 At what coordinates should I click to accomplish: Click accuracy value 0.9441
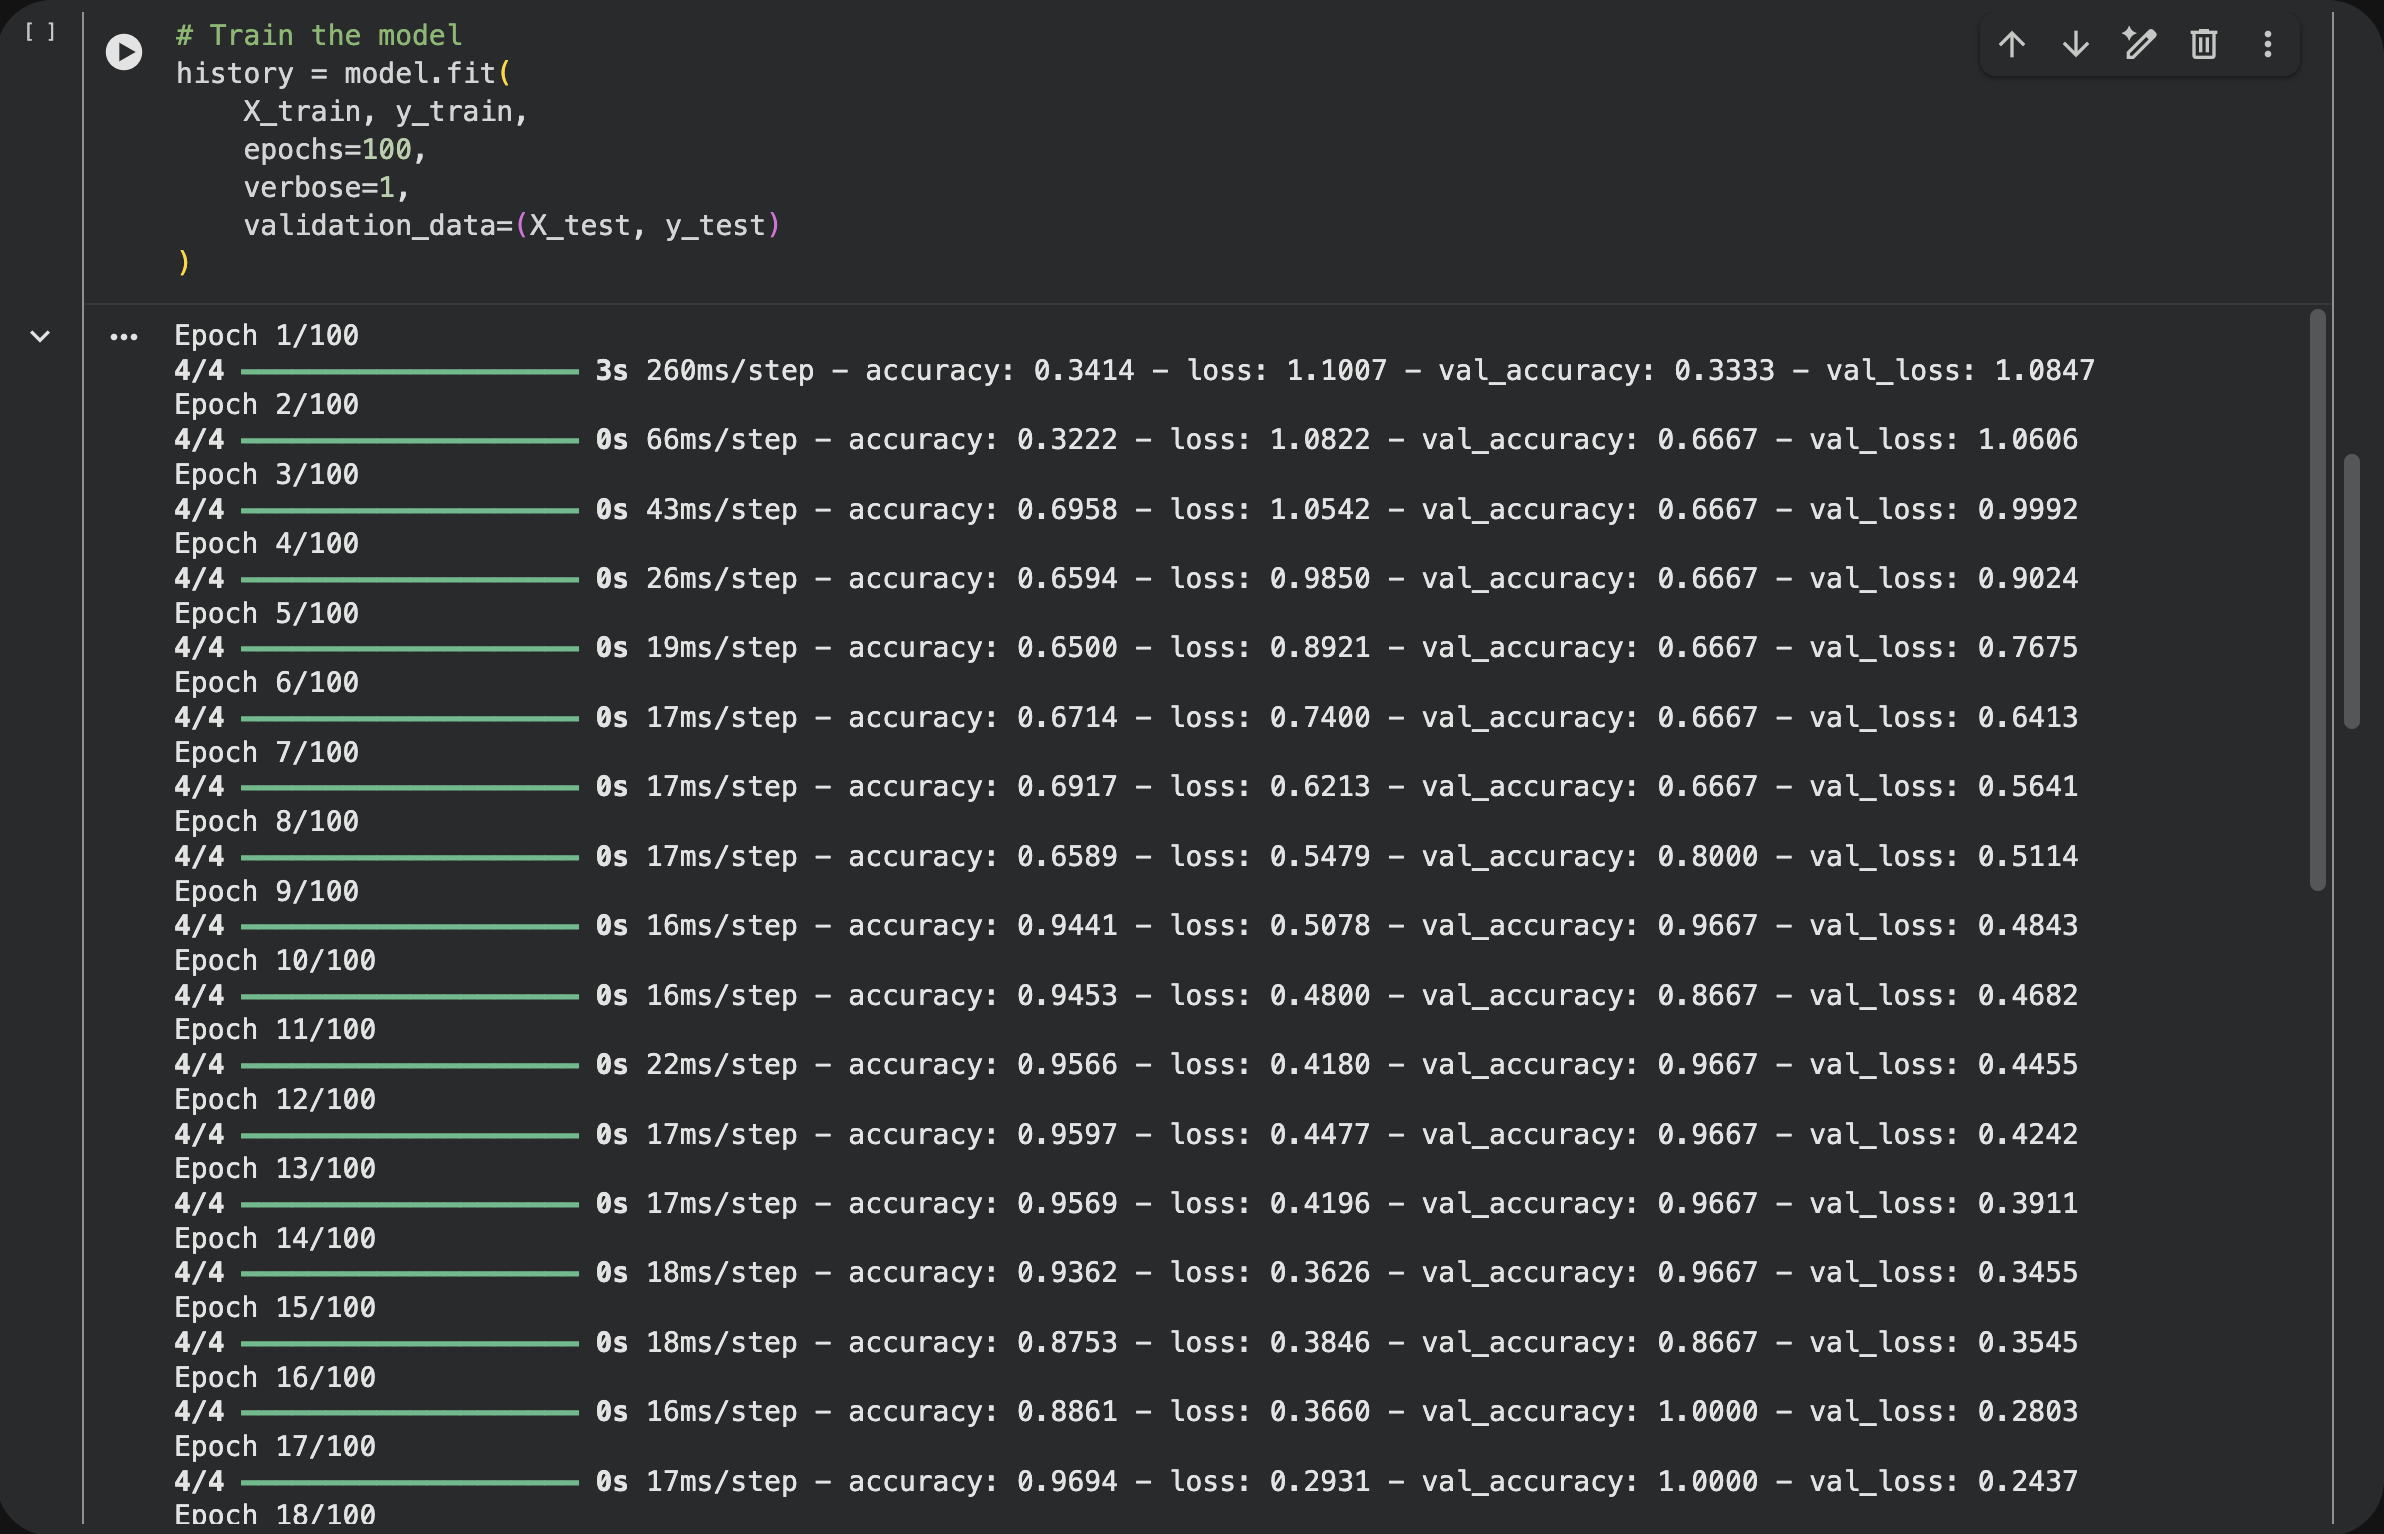[x=1067, y=925]
